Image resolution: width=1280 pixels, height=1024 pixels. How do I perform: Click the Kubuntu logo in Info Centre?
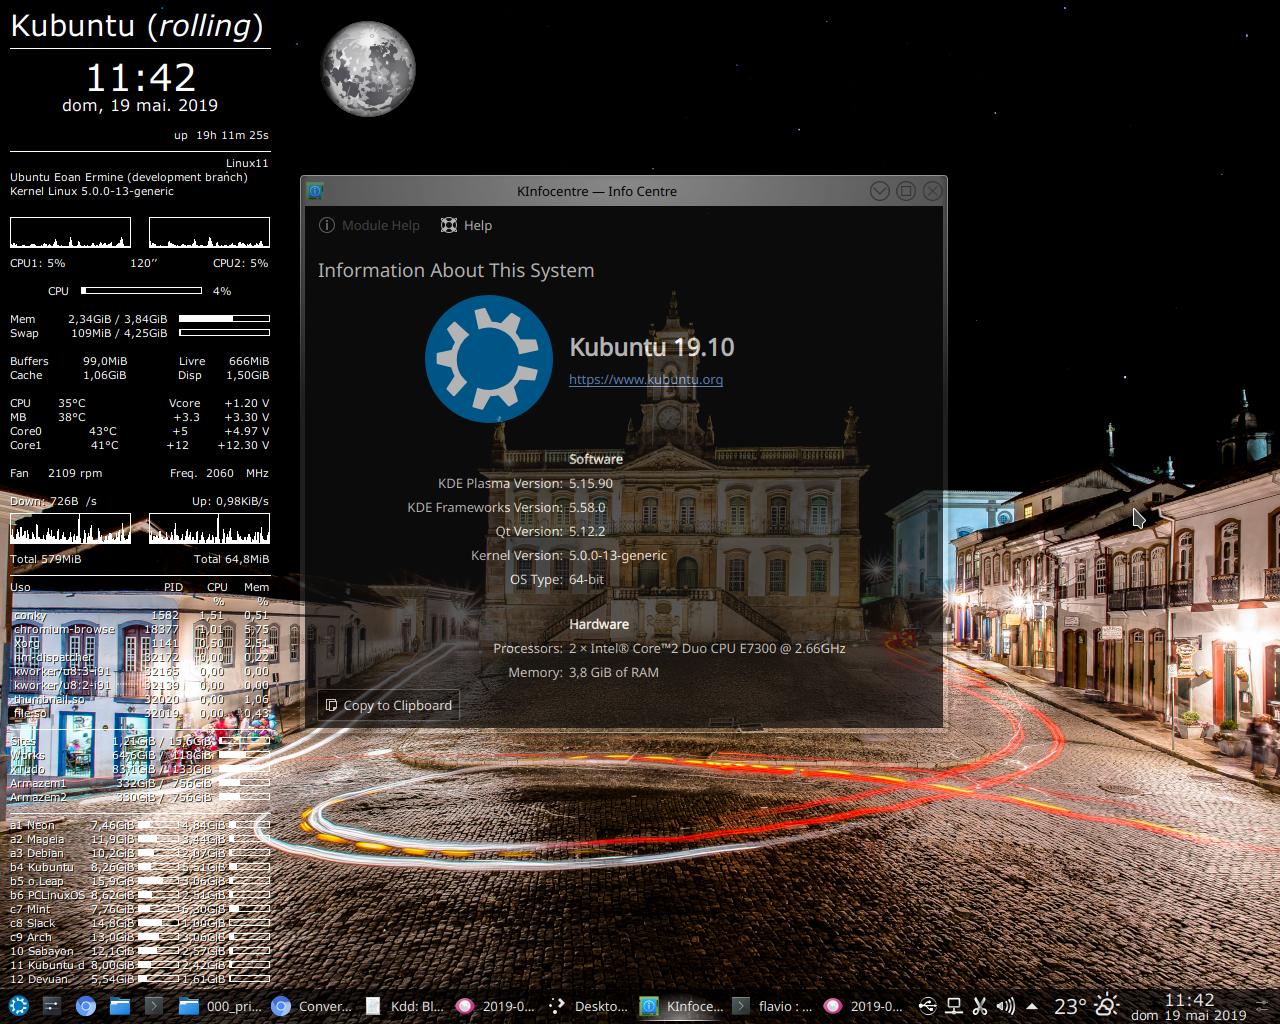489,358
